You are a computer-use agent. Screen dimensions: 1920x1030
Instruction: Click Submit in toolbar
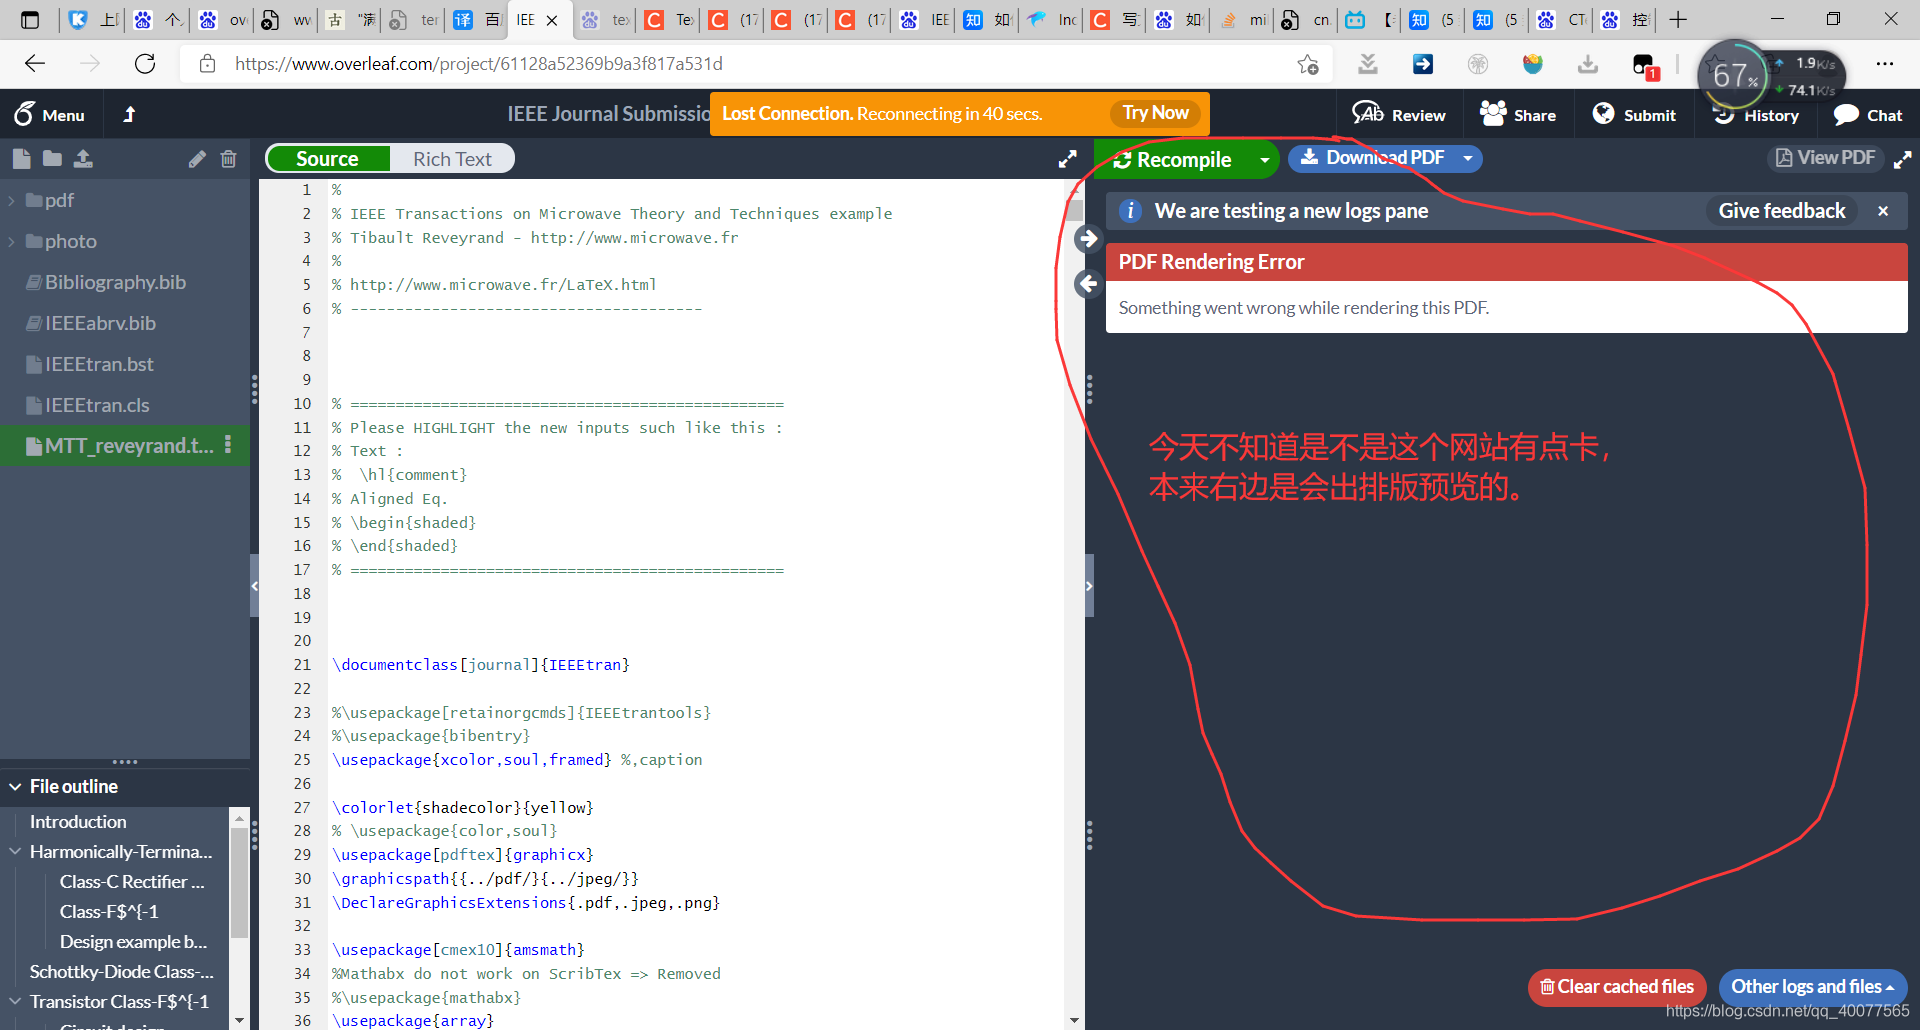[1634, 115]
